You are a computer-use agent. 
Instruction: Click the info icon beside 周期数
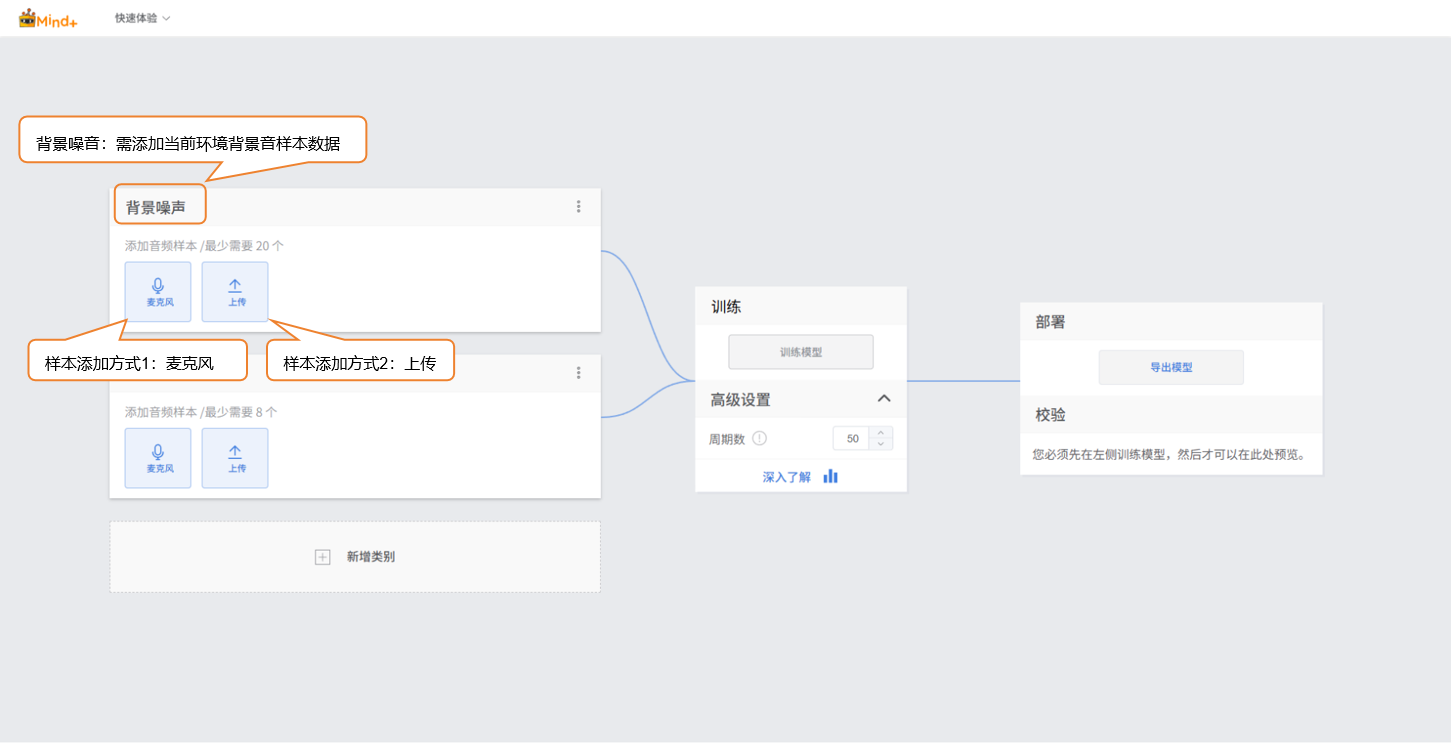[x=759, y=438]
